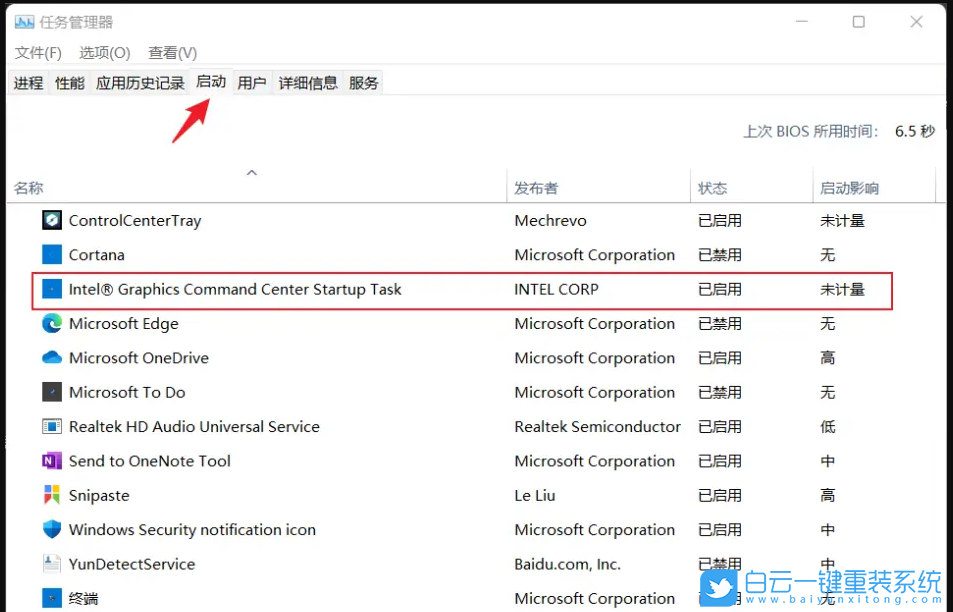
Task: Click the sort chevron above 名称 column
Action: click(252, 171)
